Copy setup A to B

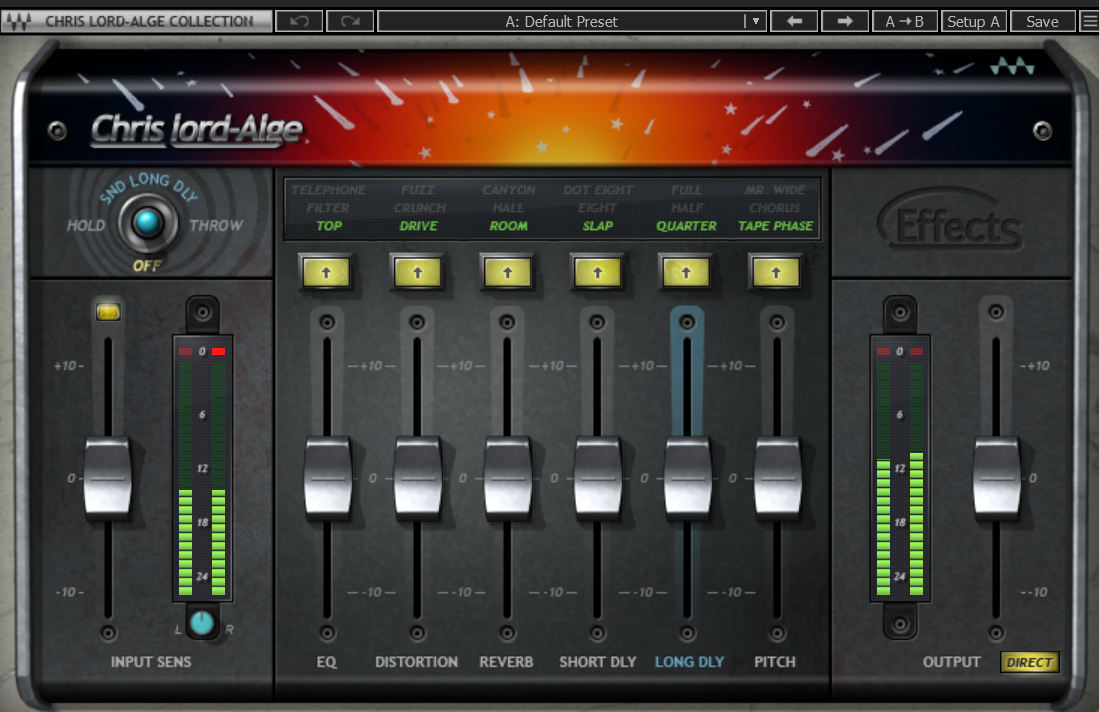tap(904, 21)
